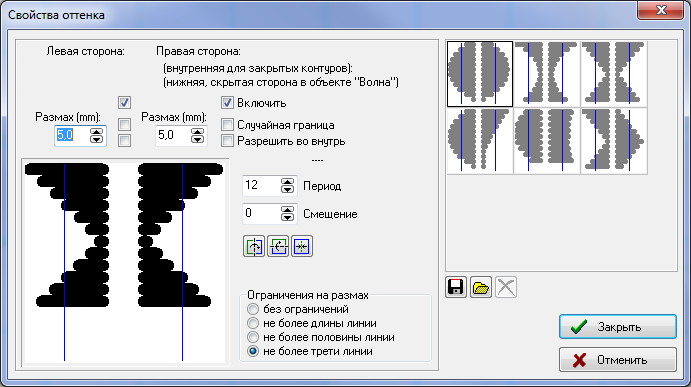Select the bottom-right arrow-shaped preset thumbnail

(614, 141)
